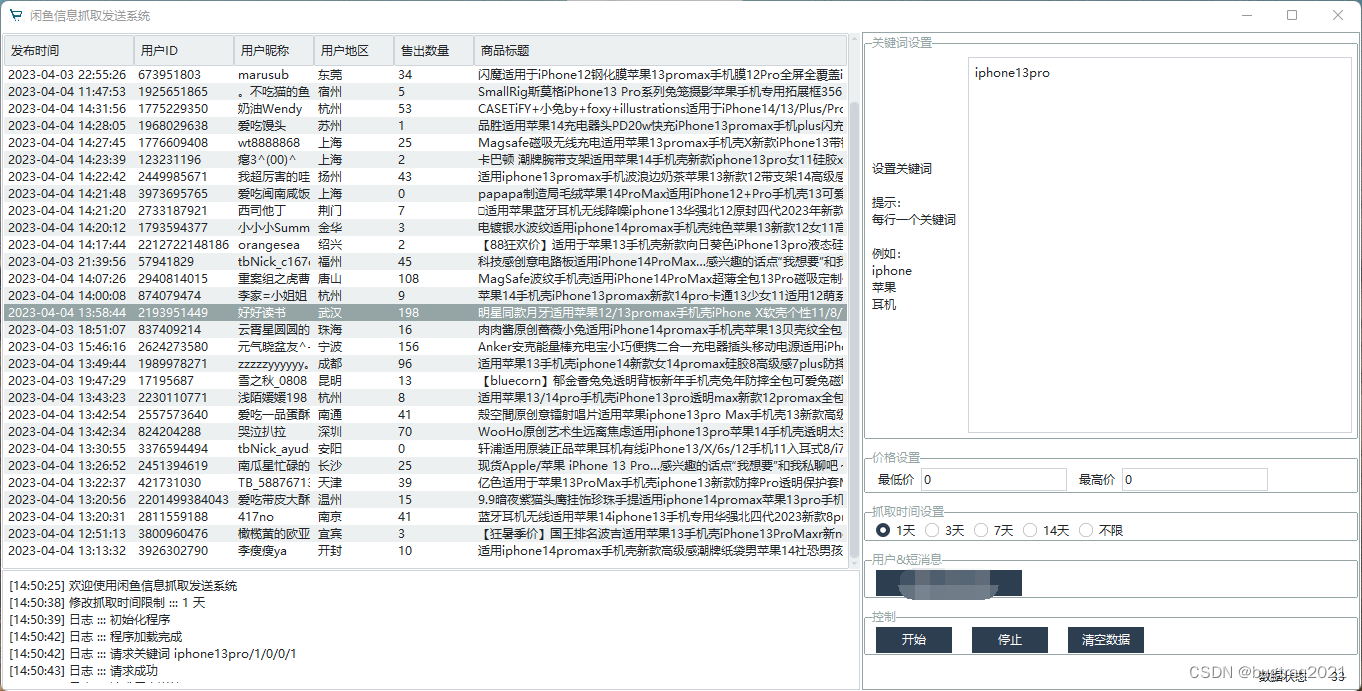Screen dimensions: 1362x691
Task: Sort by the 商品标题 column header
Action: [x=660, y=51]
